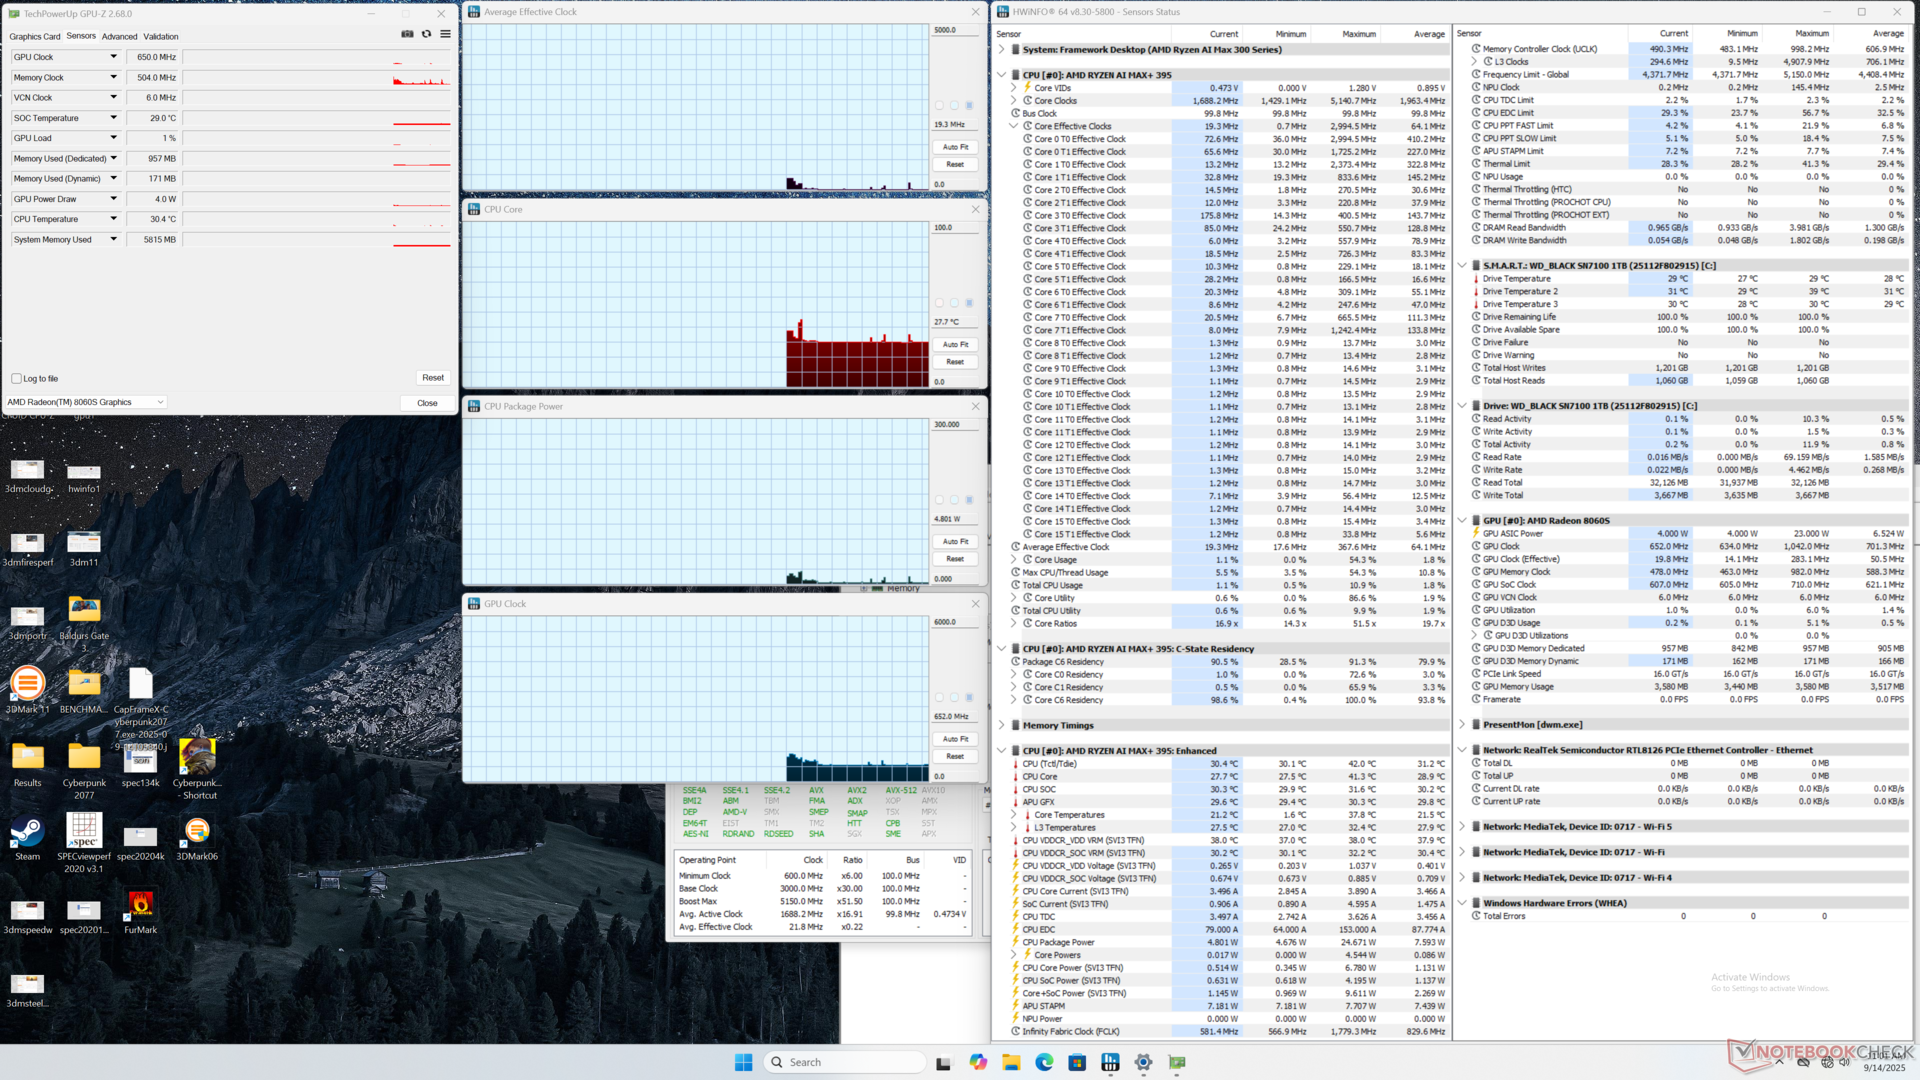Enable the Log to file checkbox
Image resolution: width=1920 pixels, height=1080 pixels.
(16, 379)
